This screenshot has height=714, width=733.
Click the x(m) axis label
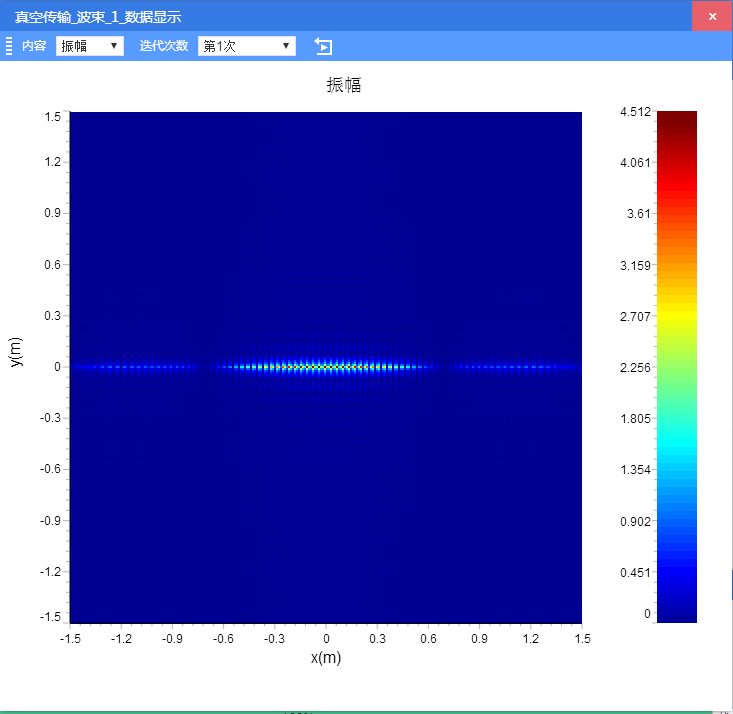click(326, 657)
